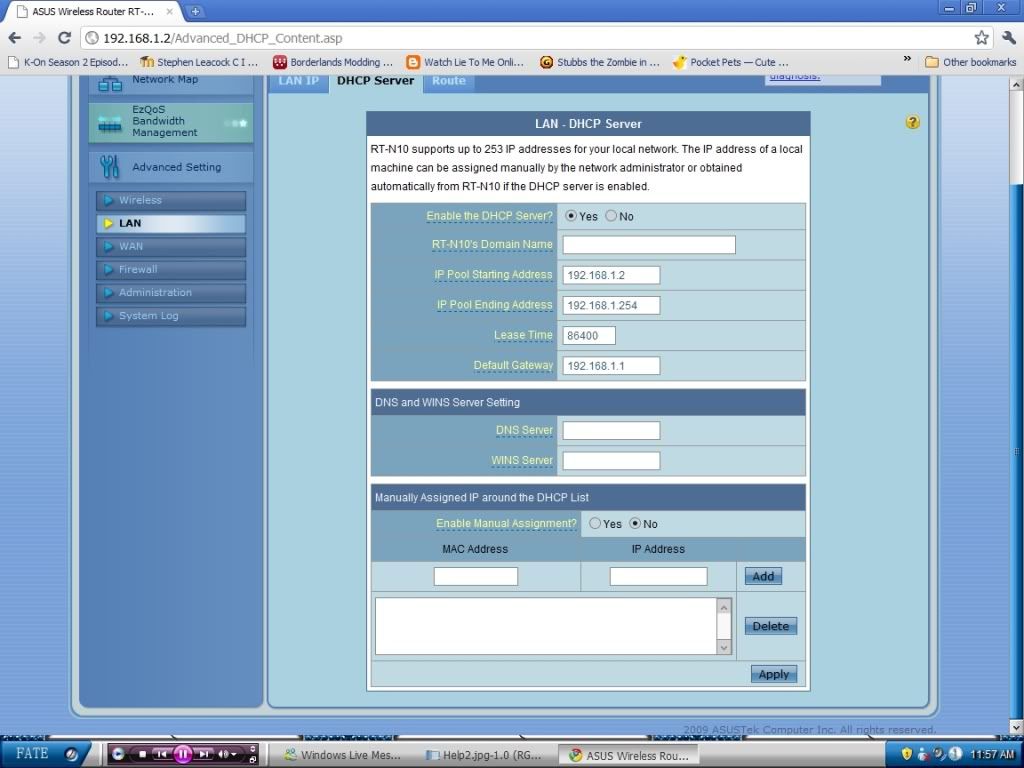Open a new browser tab
This screenshot has height=768, width=1024.
click(195, 11)
